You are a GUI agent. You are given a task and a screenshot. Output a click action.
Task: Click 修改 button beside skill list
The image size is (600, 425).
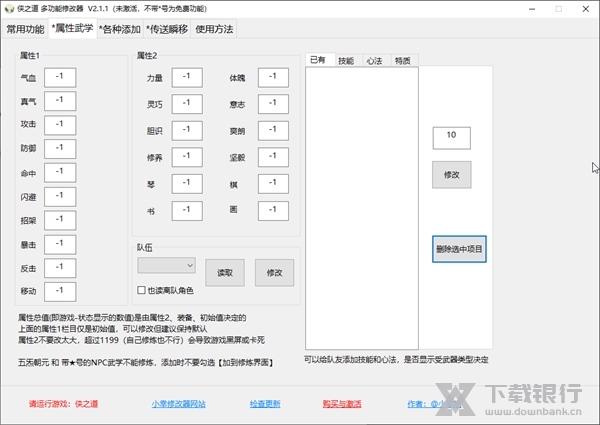(x=452, y=175)
